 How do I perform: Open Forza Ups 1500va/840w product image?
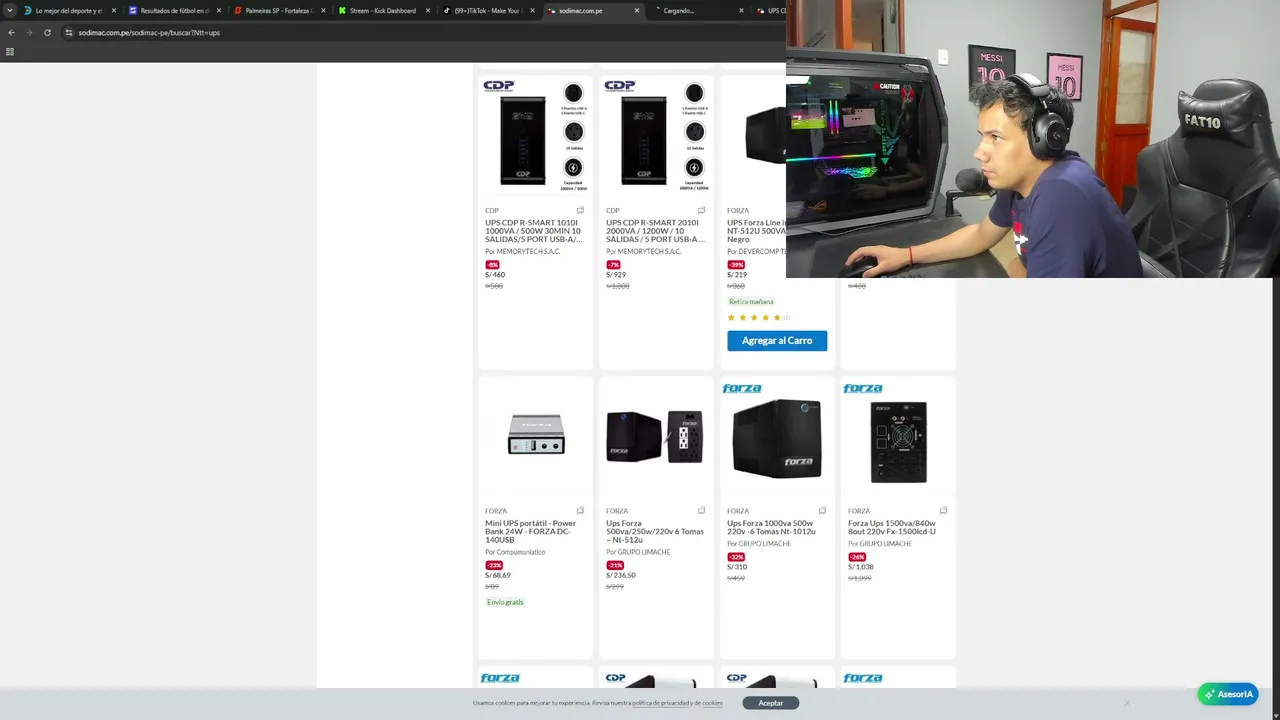(x=898, y=440)
